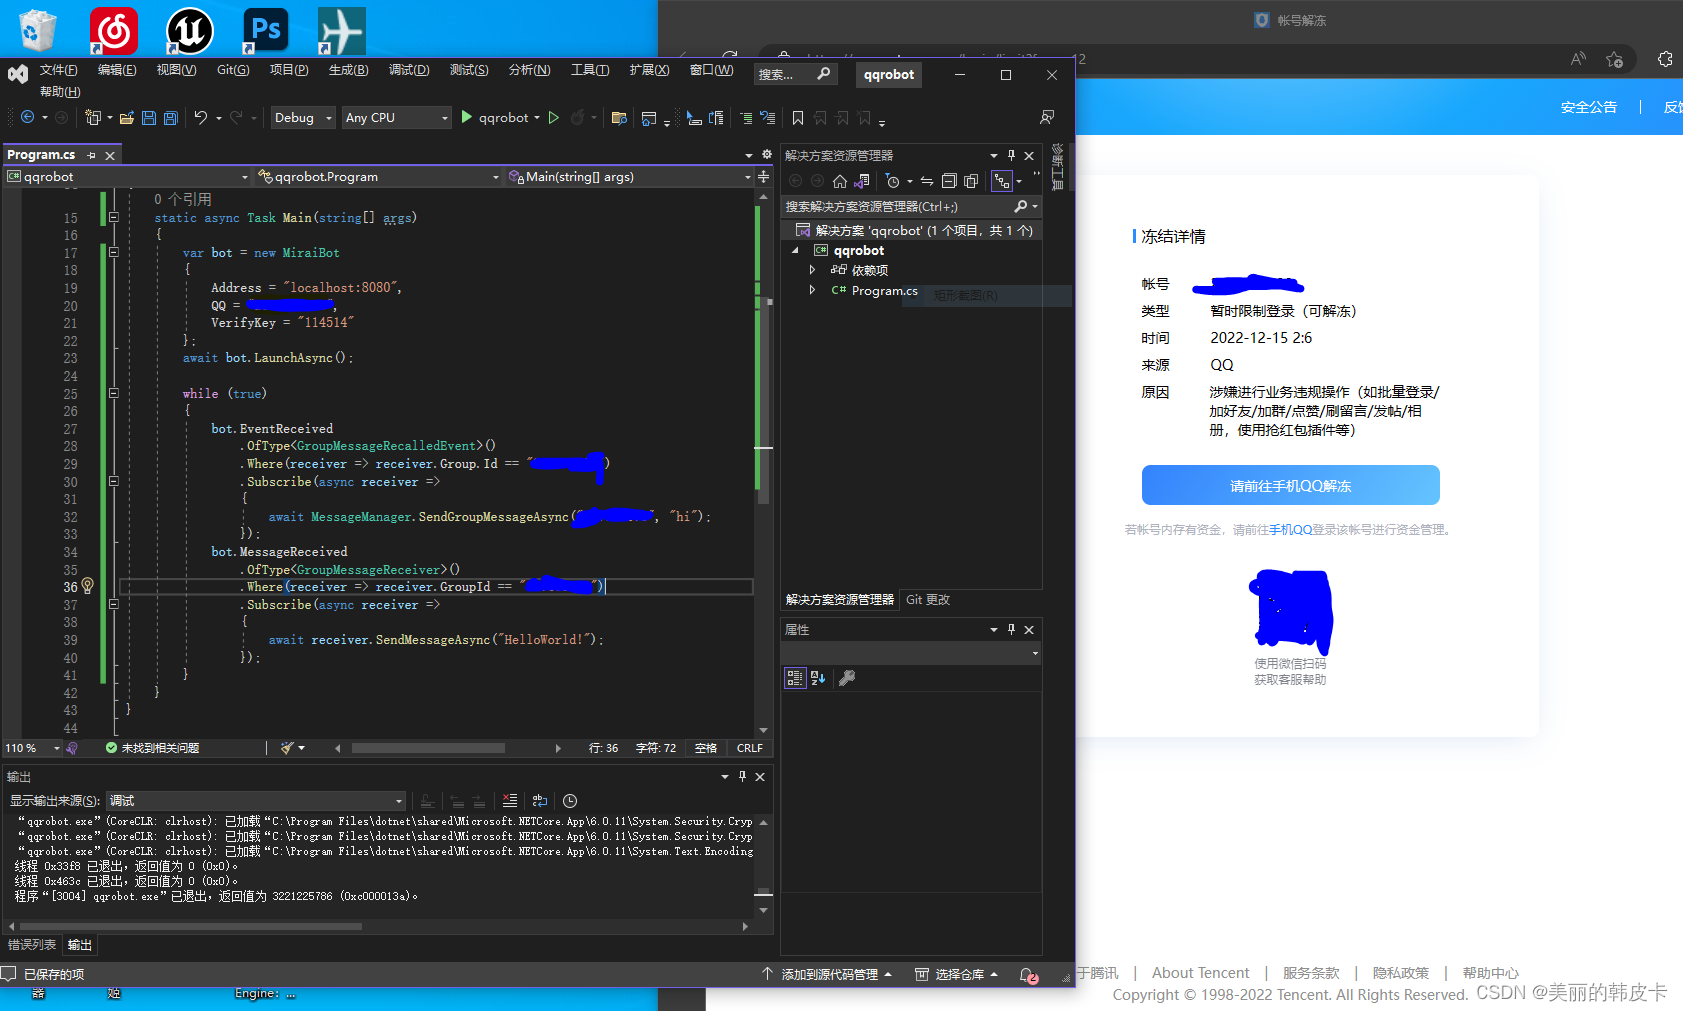The width and height of the screenshot is (1683, 1011).
Task: Click 选择仓库 in status bar
Action: pyautogui.click(x=956, y=974)
